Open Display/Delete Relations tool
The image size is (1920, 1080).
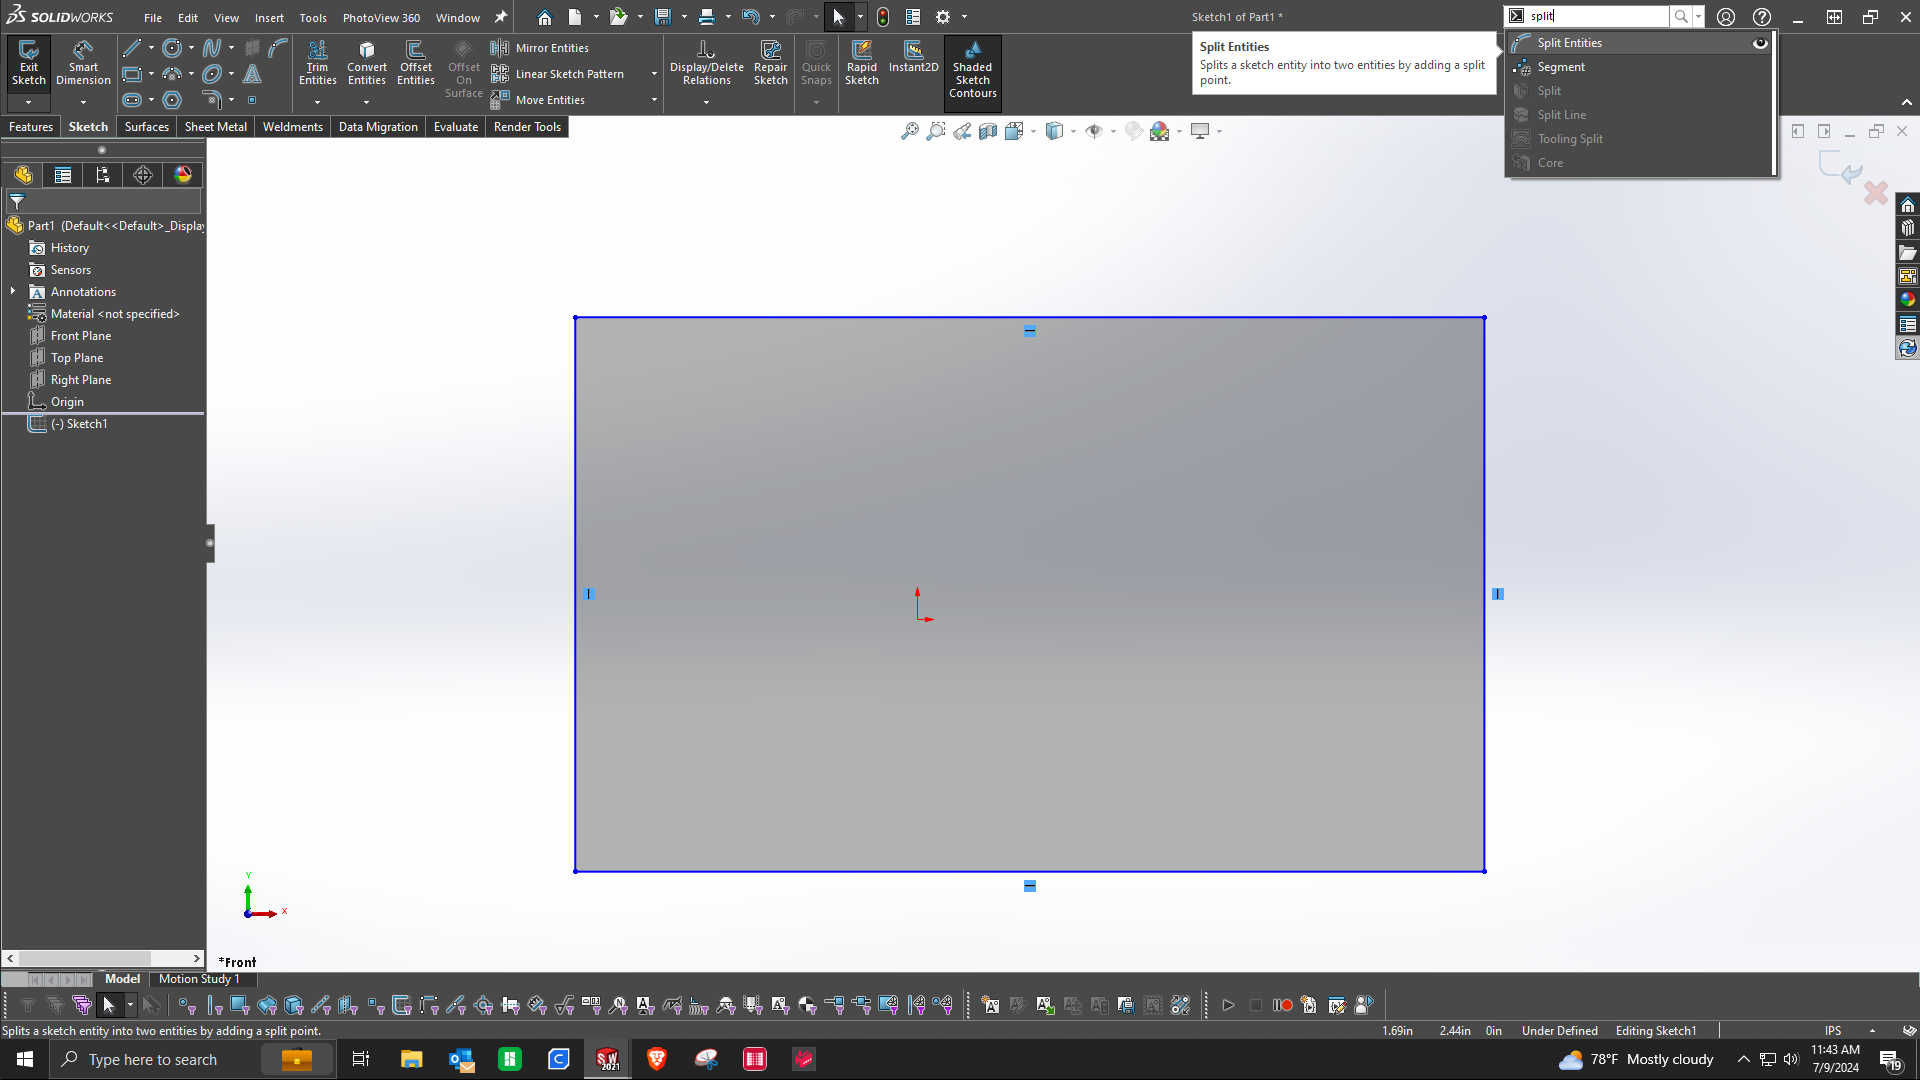coord(706,62)
